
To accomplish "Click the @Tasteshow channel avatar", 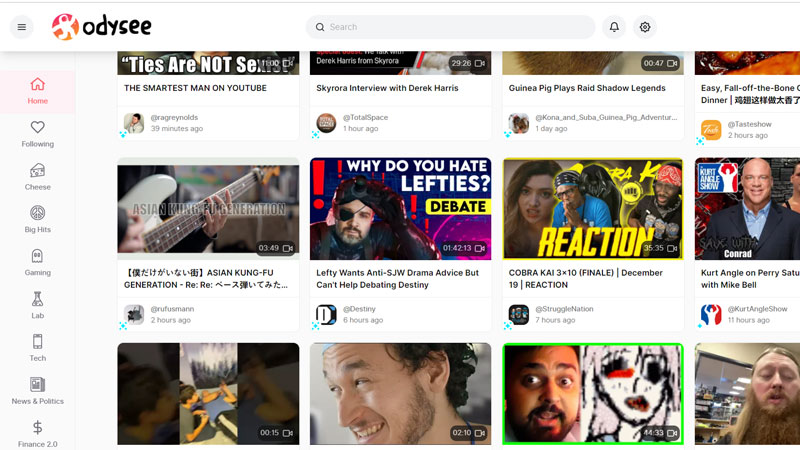I will tap(711, 130).
